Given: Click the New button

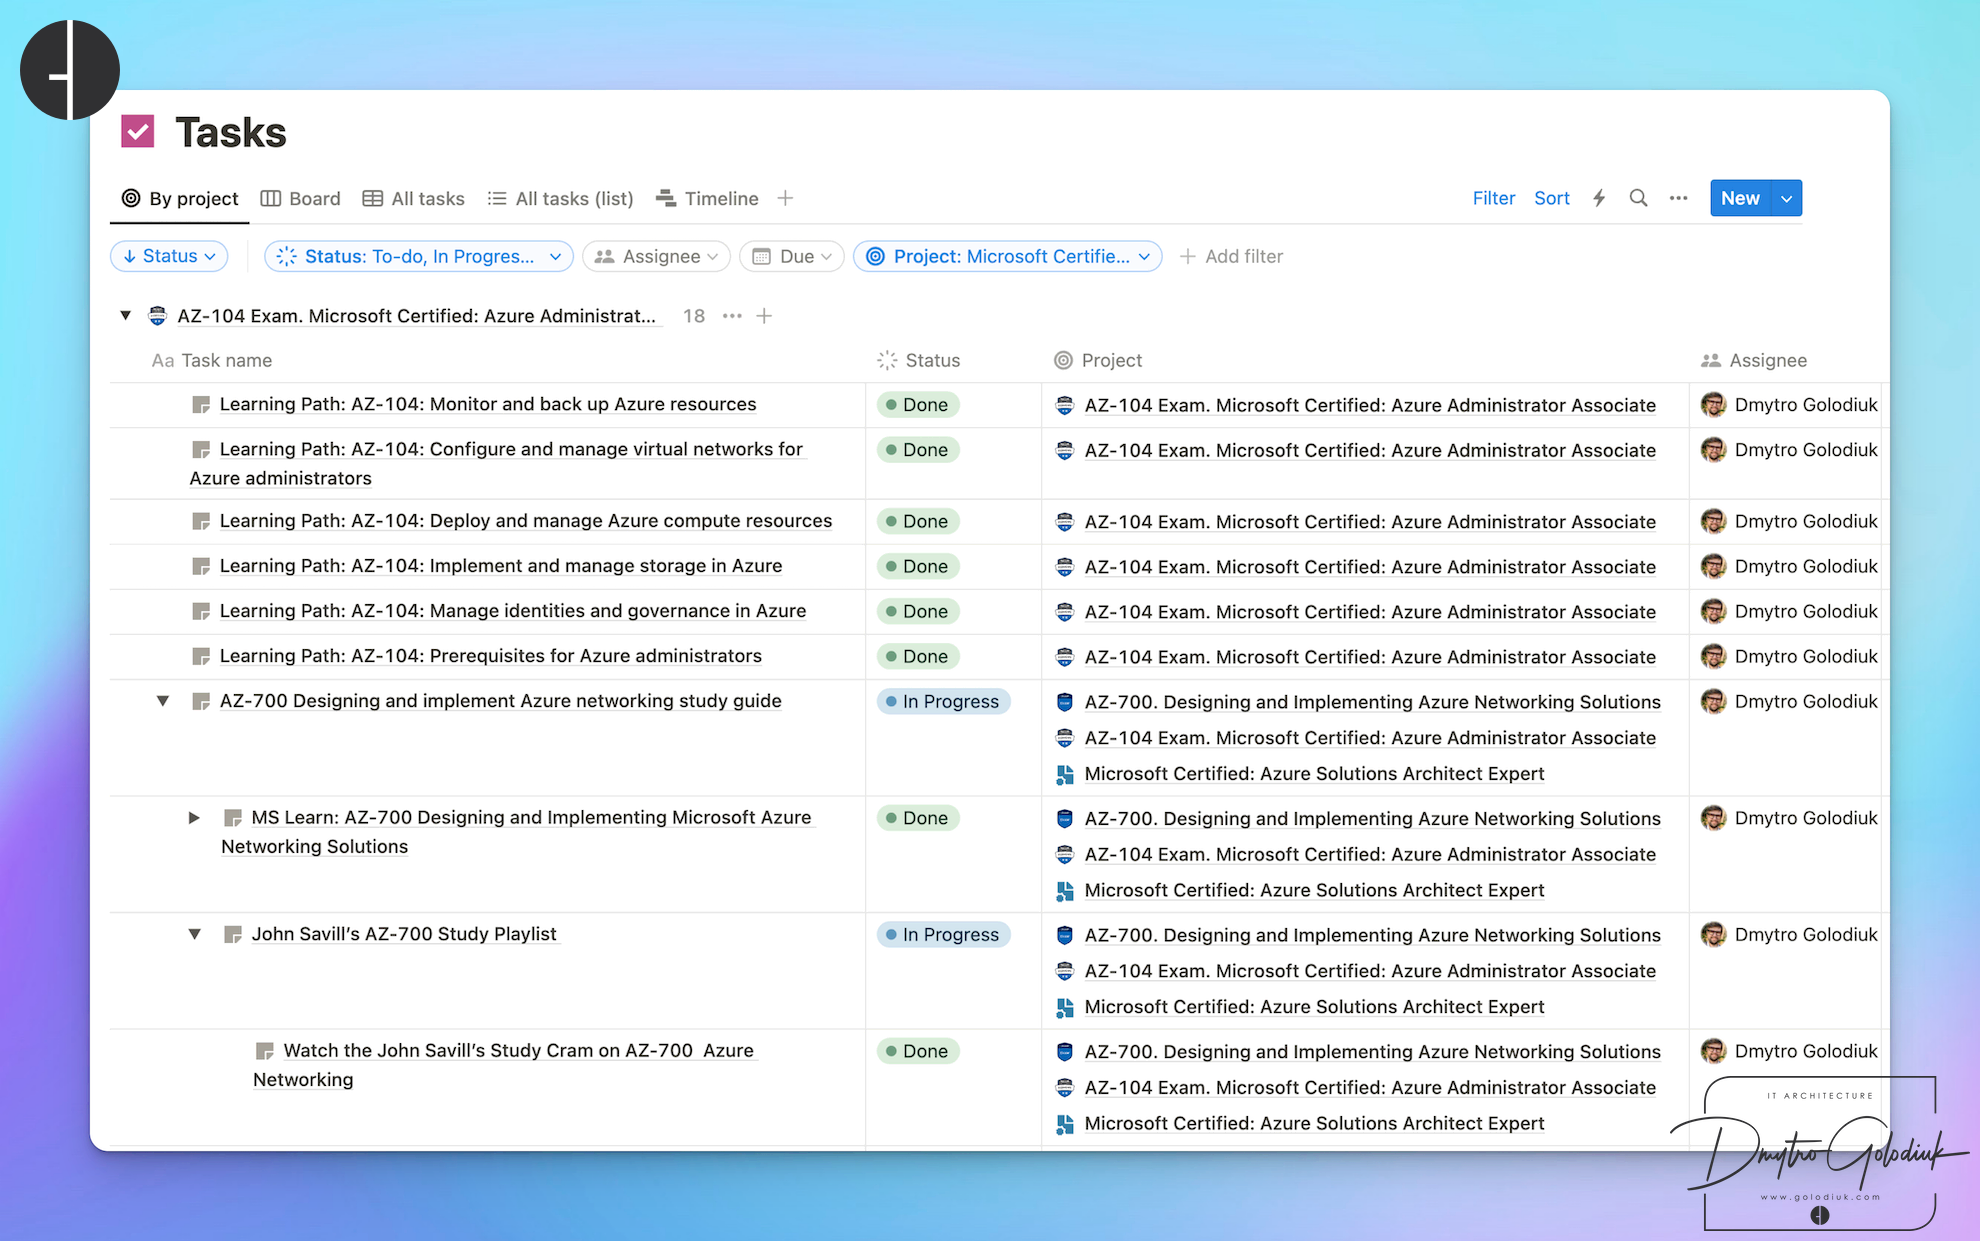Looking at the screenshot, I should [x=1740, y=198].
